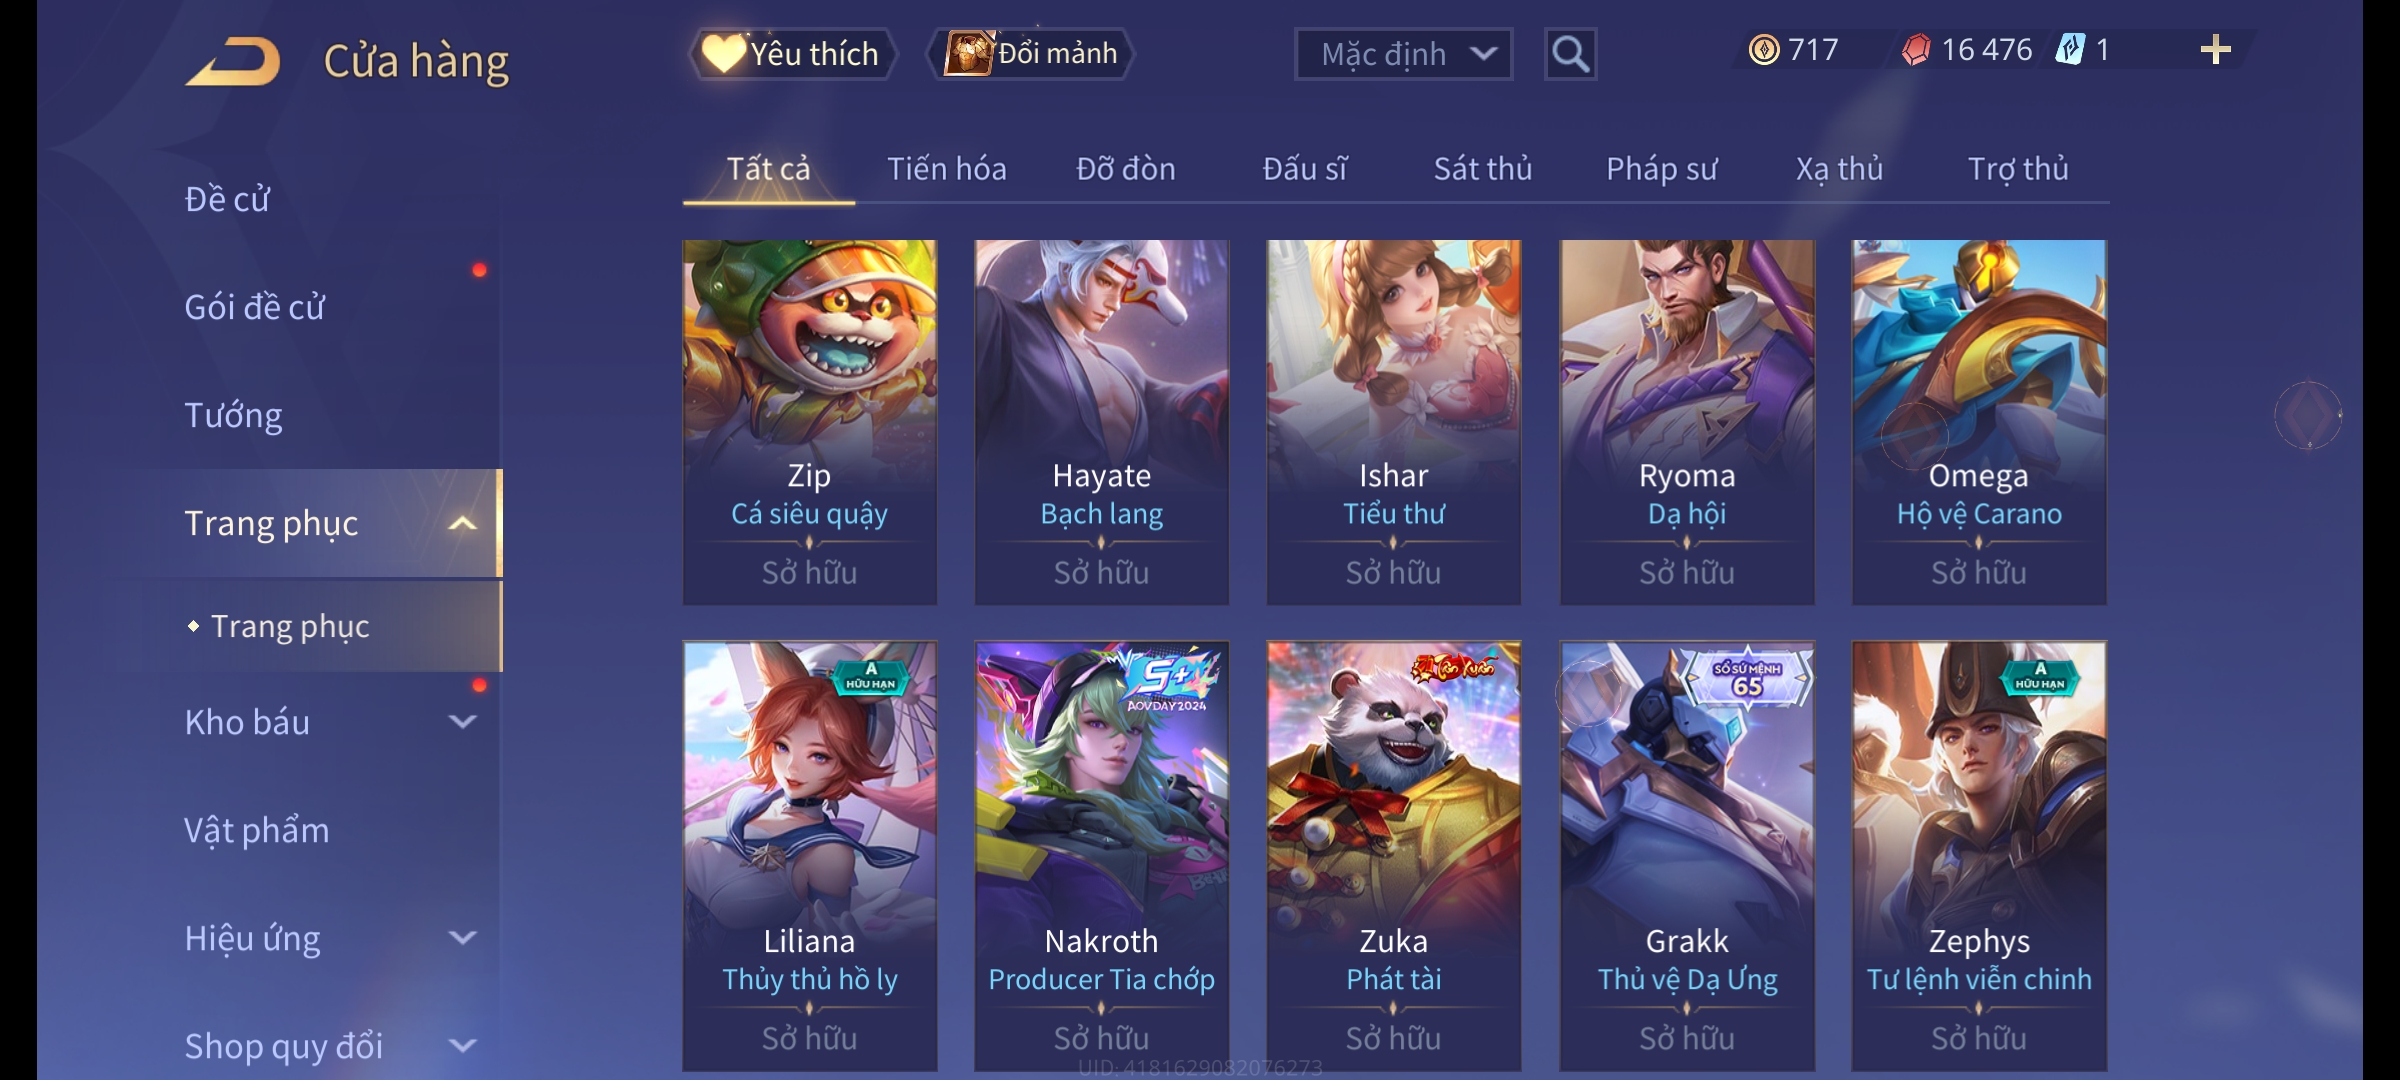Expand the Kho báu section
The height and width of the screenshot is (1080, 2400).
[462, 721]
